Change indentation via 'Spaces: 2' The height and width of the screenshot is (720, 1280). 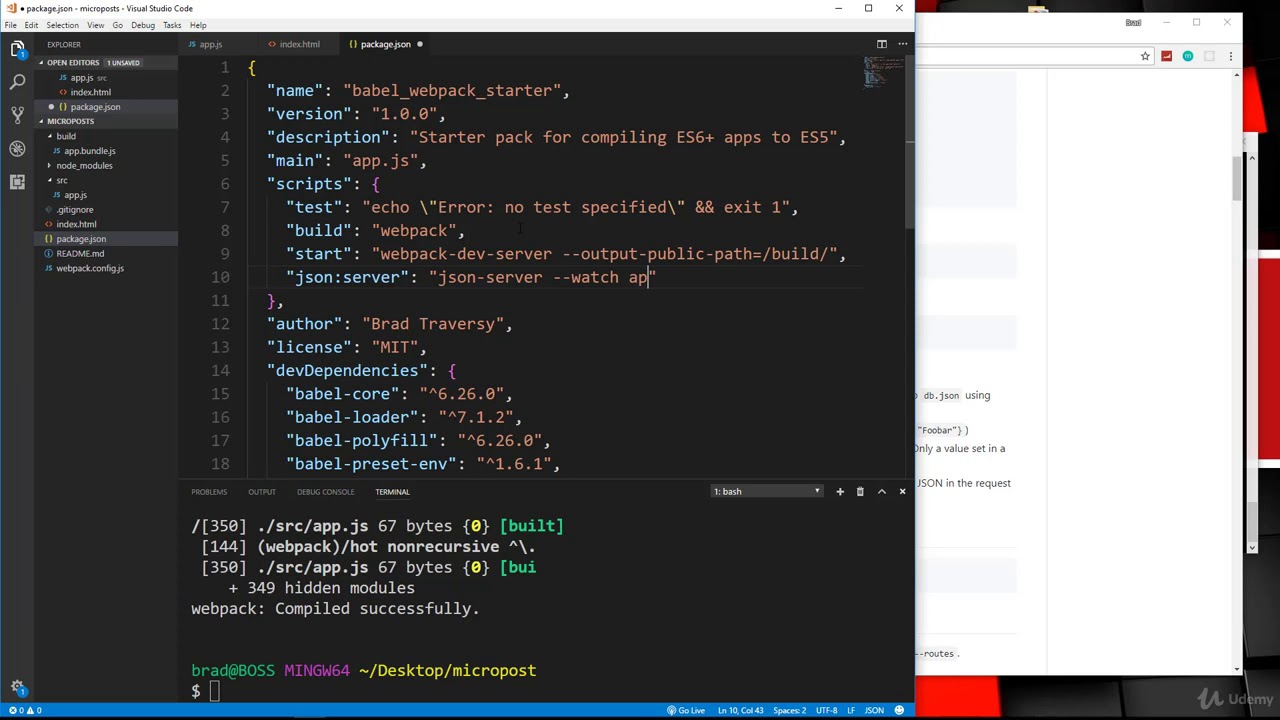[789, 710]
